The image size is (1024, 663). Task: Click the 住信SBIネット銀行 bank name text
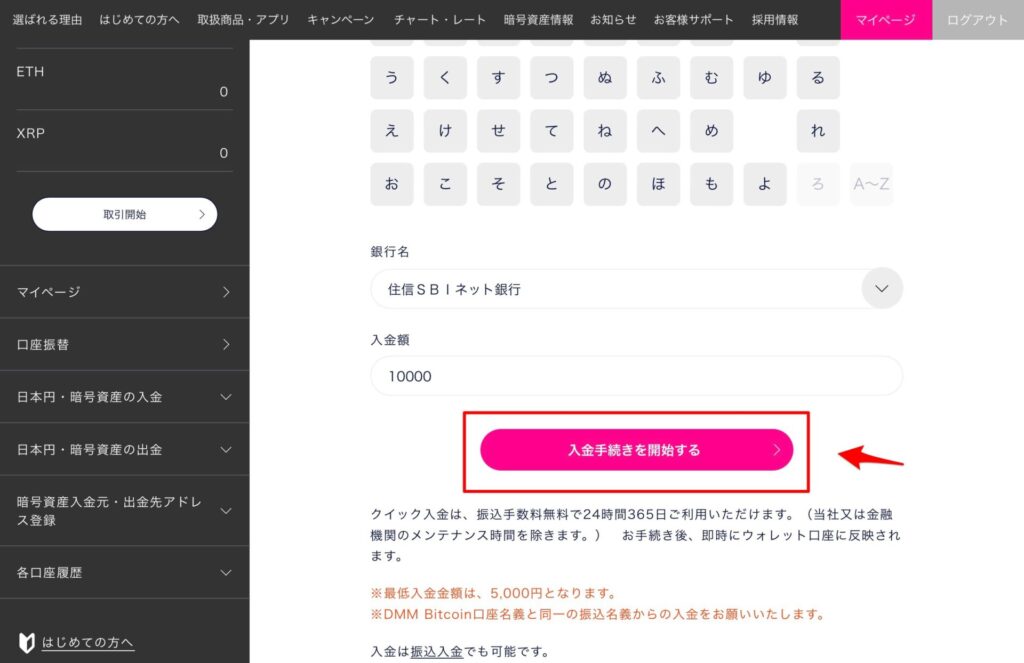(454, 289)
